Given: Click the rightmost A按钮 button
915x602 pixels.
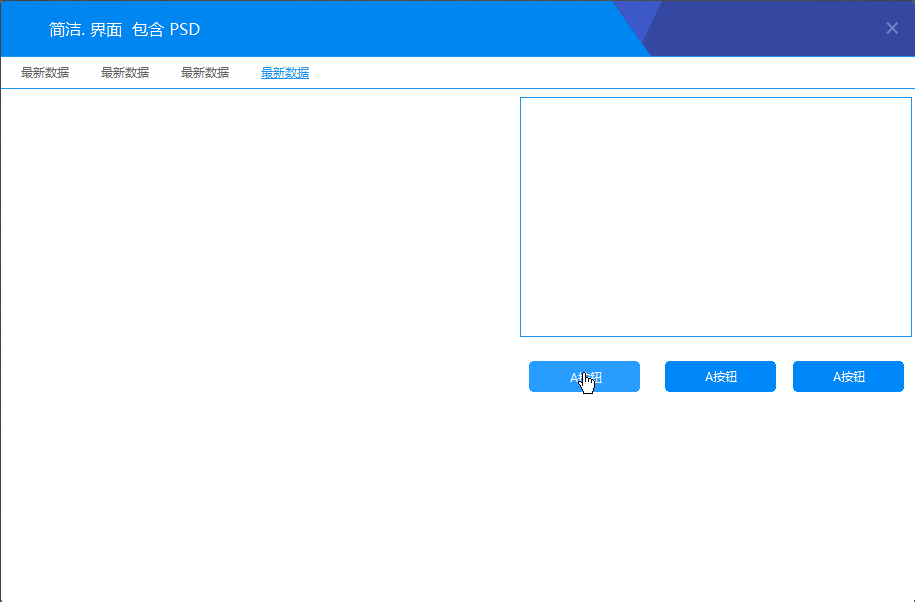Looking at the screenshot, I should click(x=847, y=376).
